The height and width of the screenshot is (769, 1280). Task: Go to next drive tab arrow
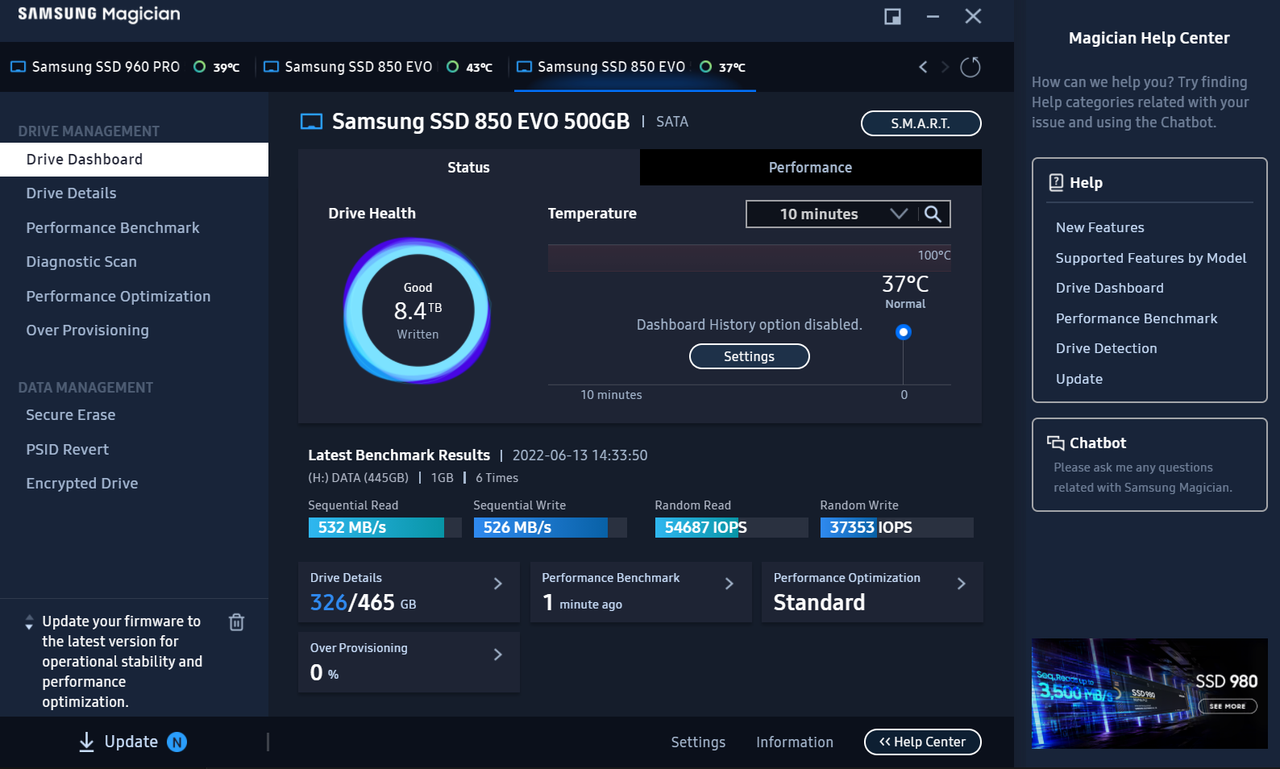pos(946,67)
